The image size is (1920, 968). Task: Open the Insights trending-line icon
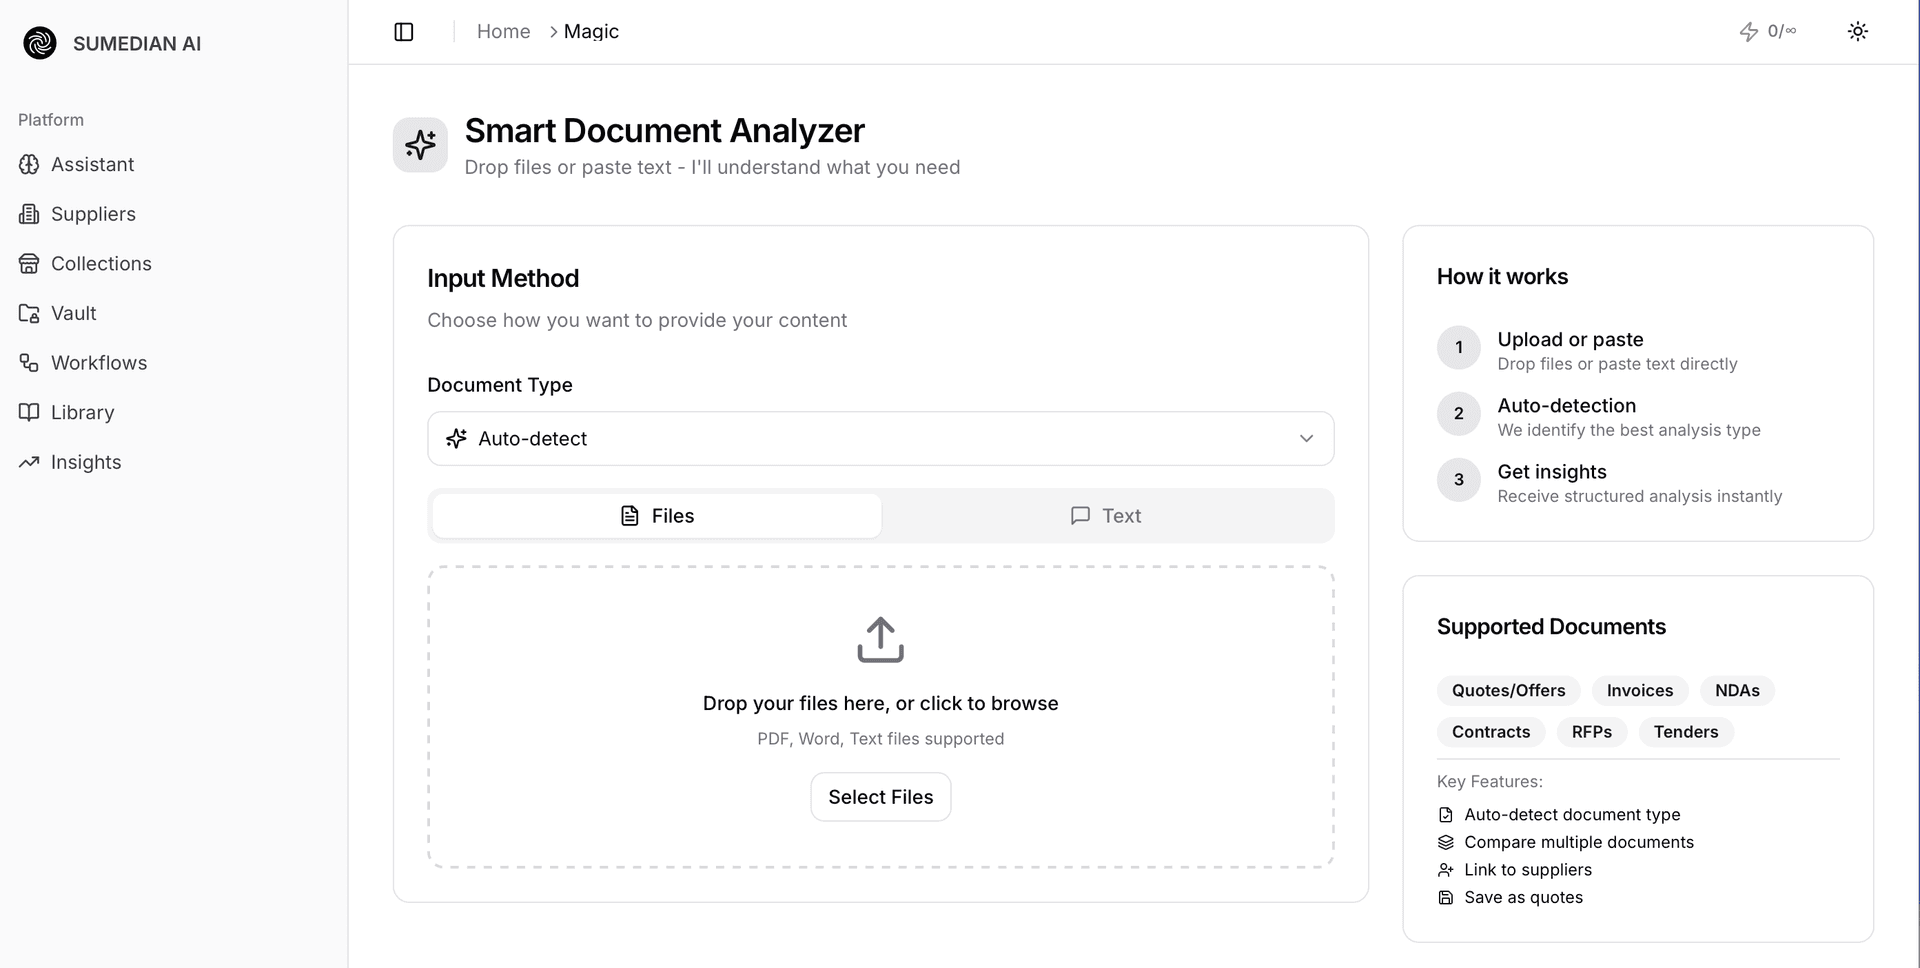coord(29,462)
